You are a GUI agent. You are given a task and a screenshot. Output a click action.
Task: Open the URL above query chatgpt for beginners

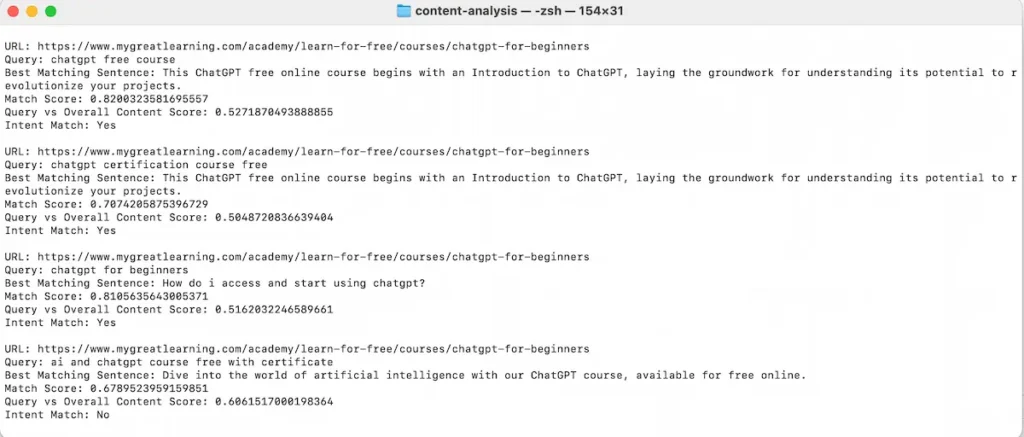tap(313, 257)
